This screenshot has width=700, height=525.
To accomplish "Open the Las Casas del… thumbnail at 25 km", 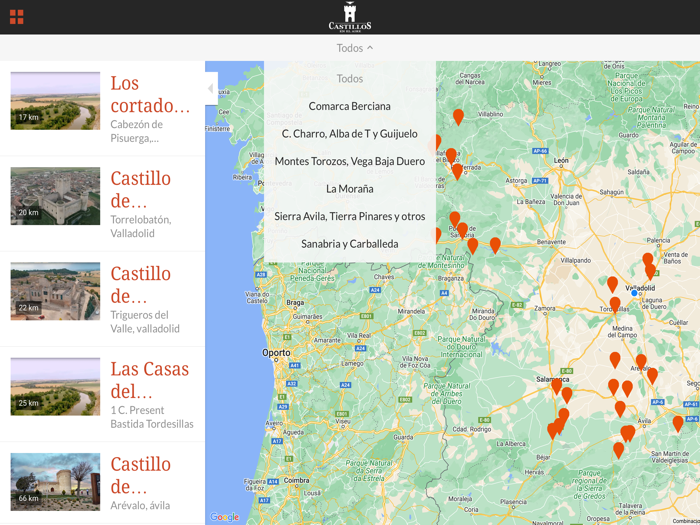I will [x=55, y=387].
